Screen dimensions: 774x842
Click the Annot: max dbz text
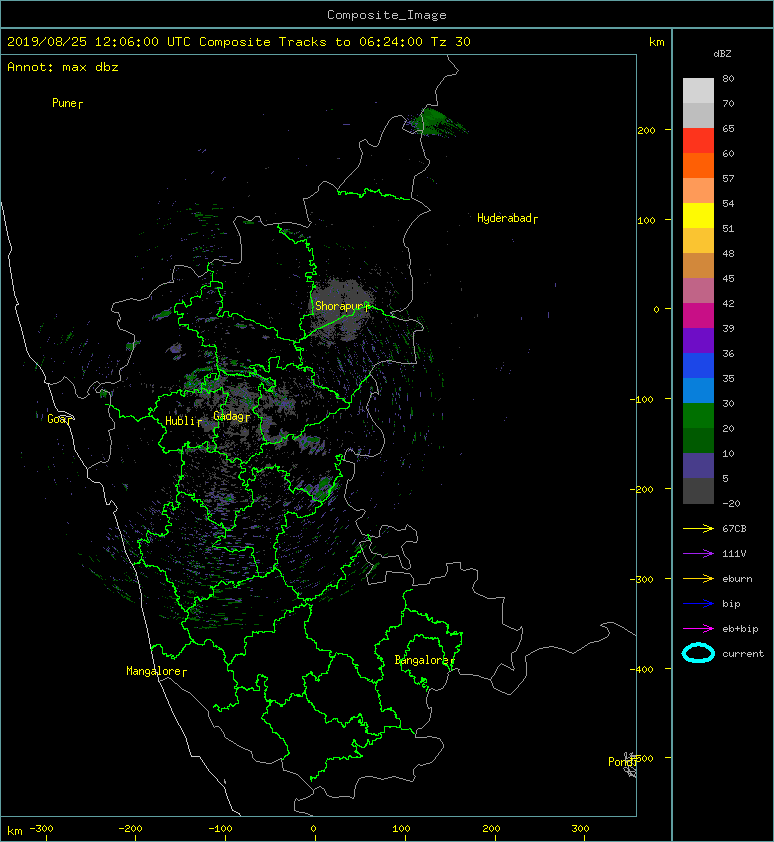[x=63, y=67]
